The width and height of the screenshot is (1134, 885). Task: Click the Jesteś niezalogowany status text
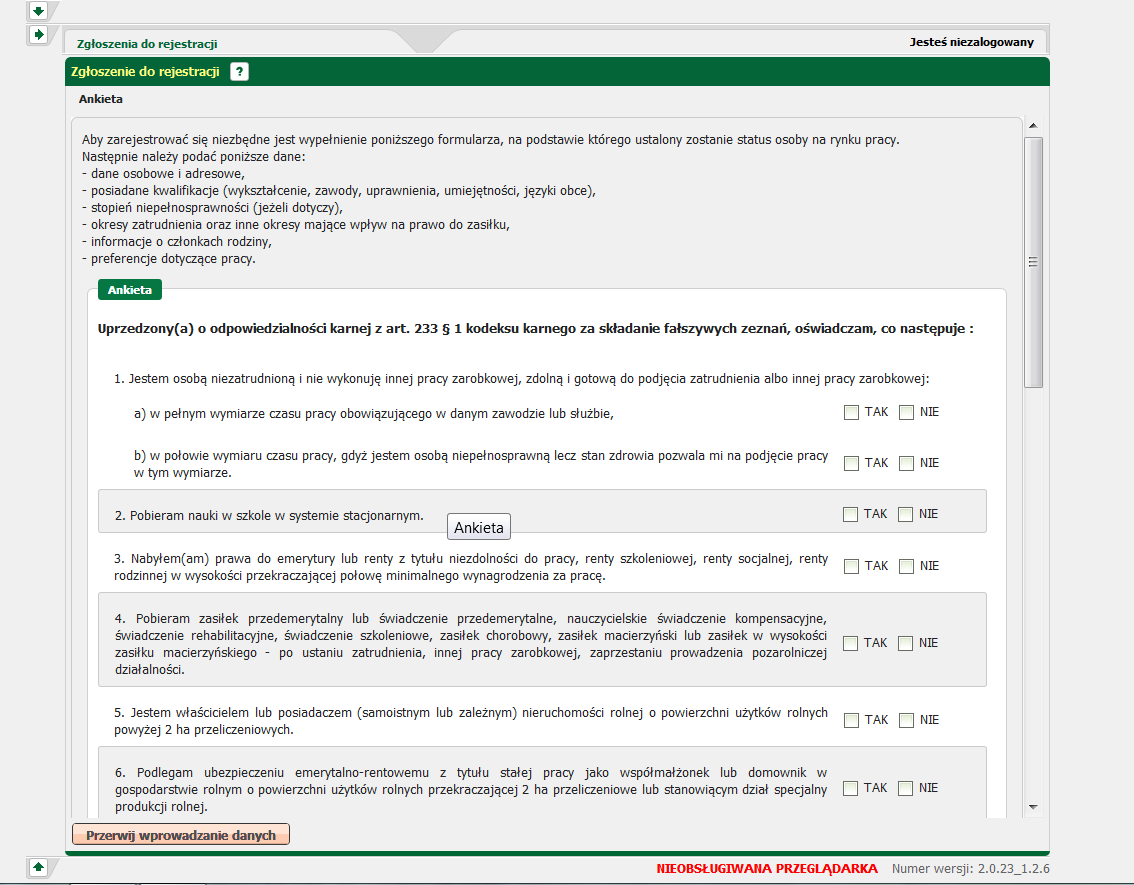(971, 42)
